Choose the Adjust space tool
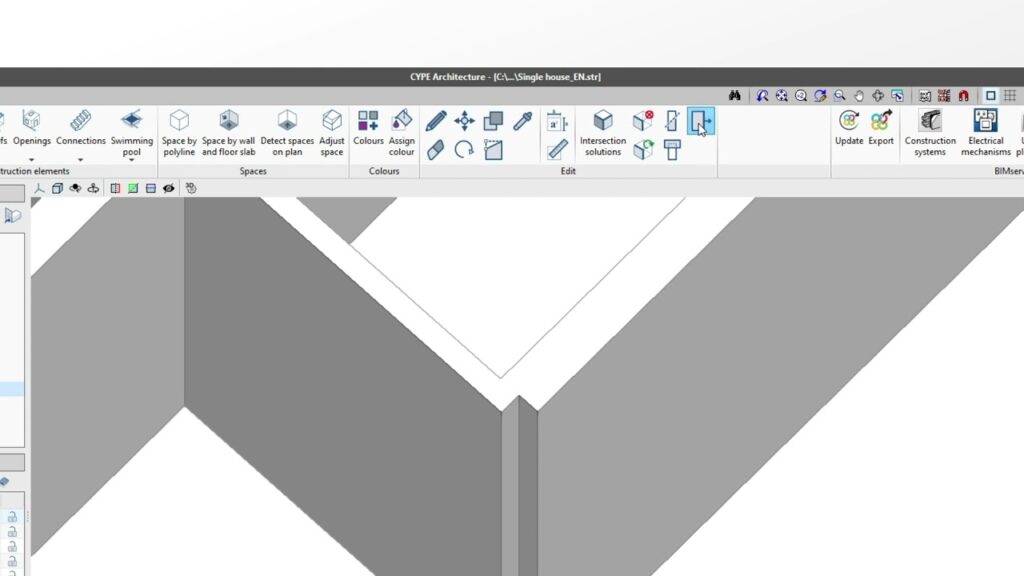This screenshot has height=576, width=1024. [x=332, y=132]
